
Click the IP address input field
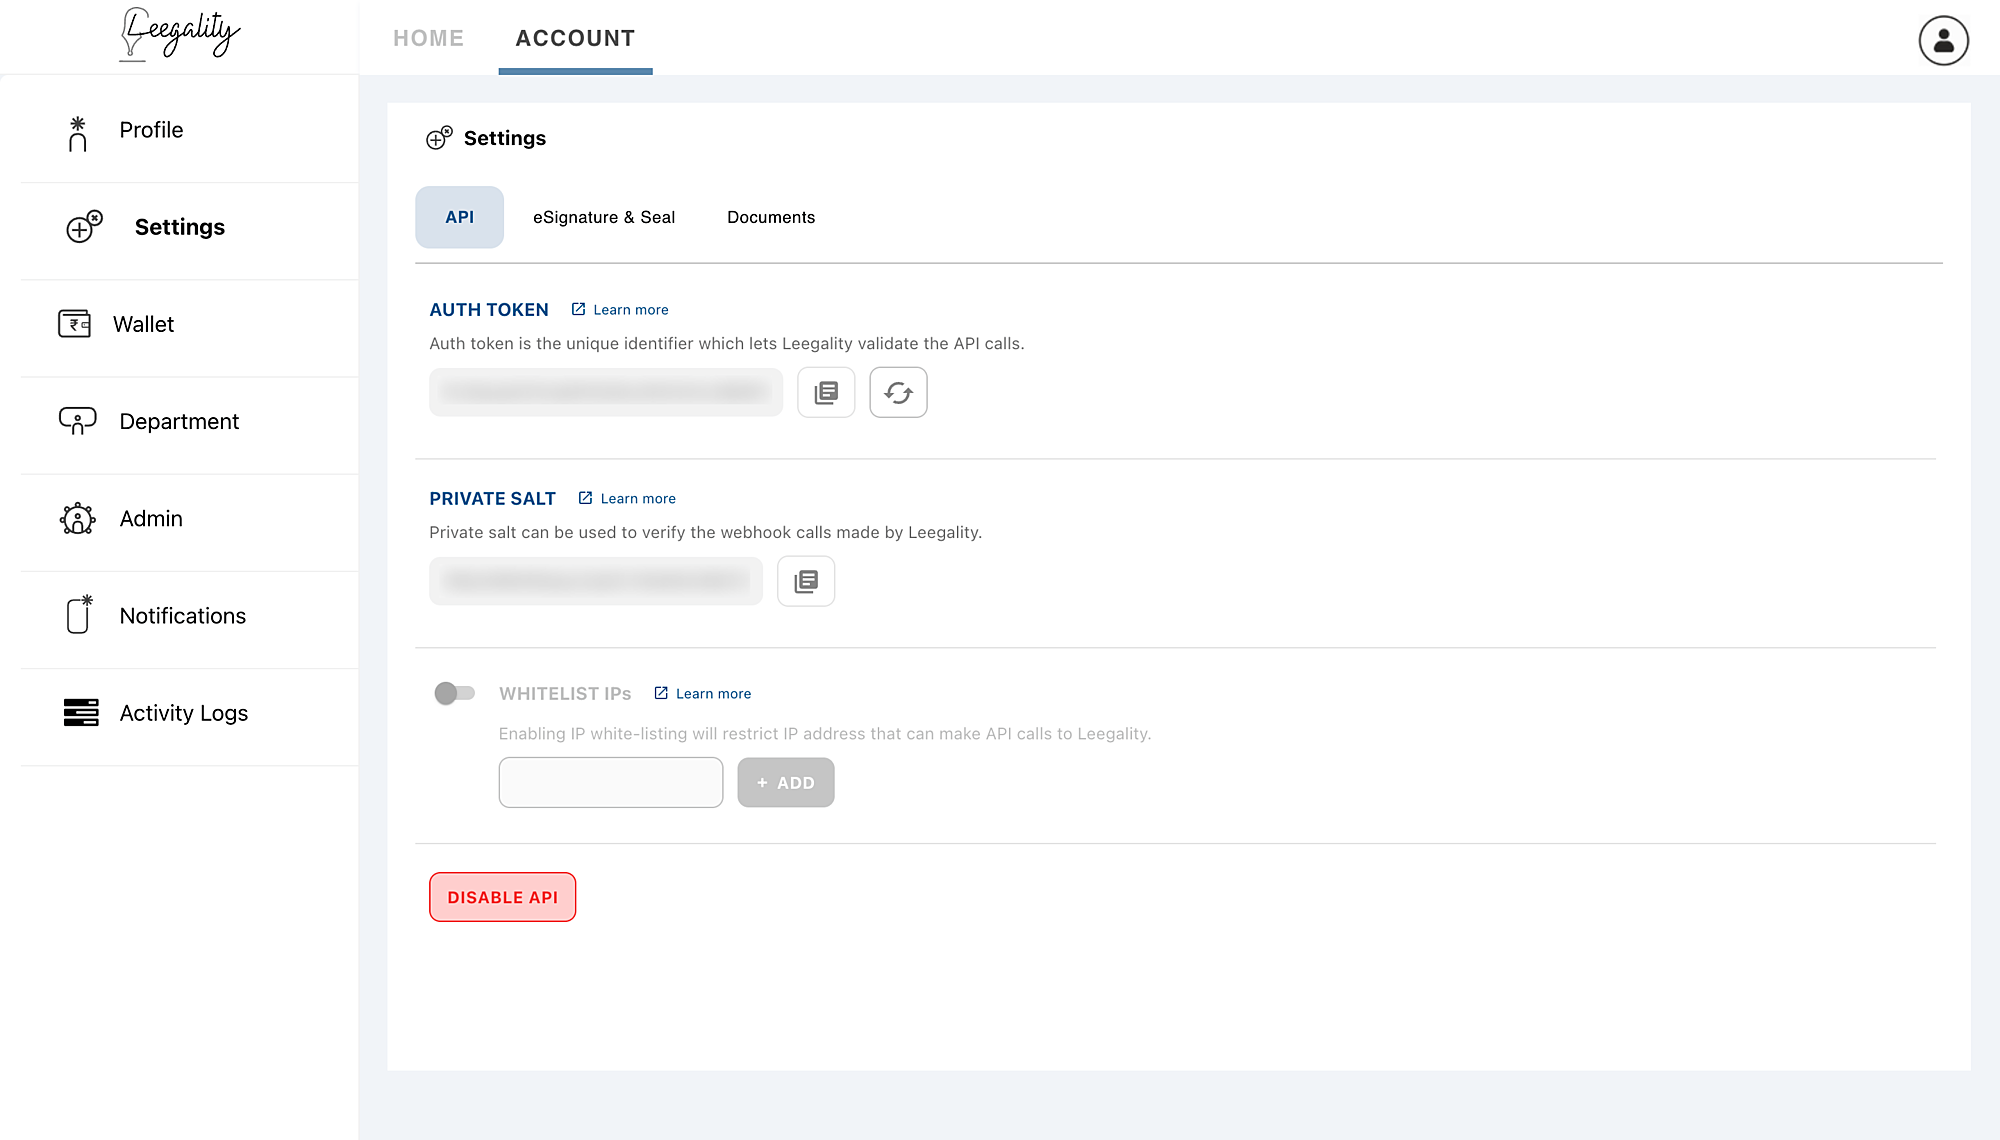pos(610,783)
